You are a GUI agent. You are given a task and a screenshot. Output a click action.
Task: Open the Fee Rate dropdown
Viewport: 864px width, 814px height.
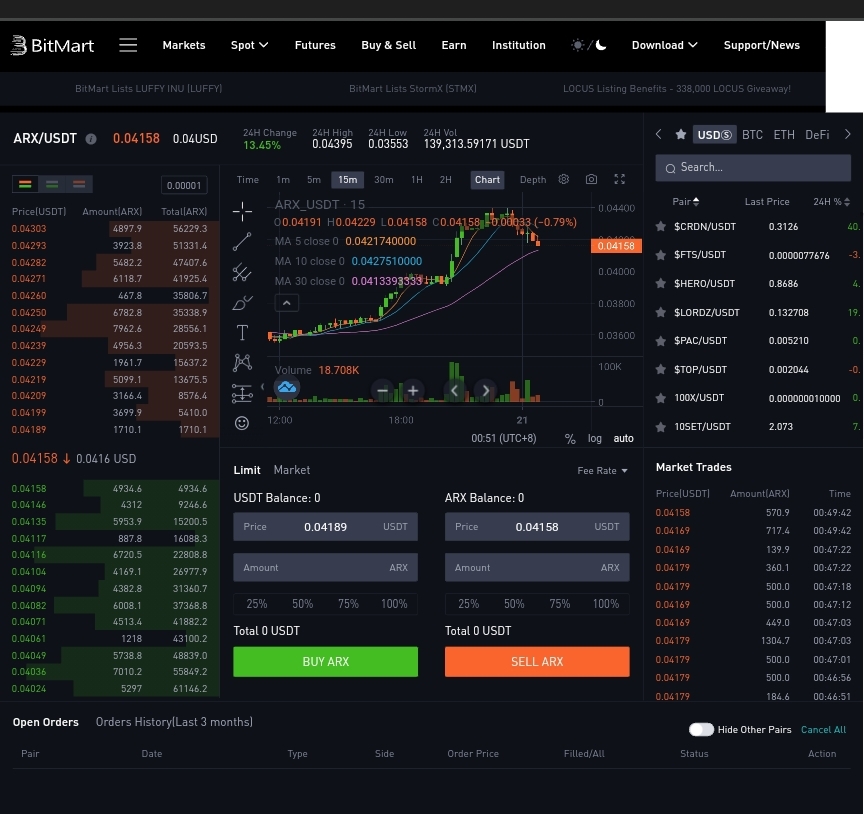602,471
